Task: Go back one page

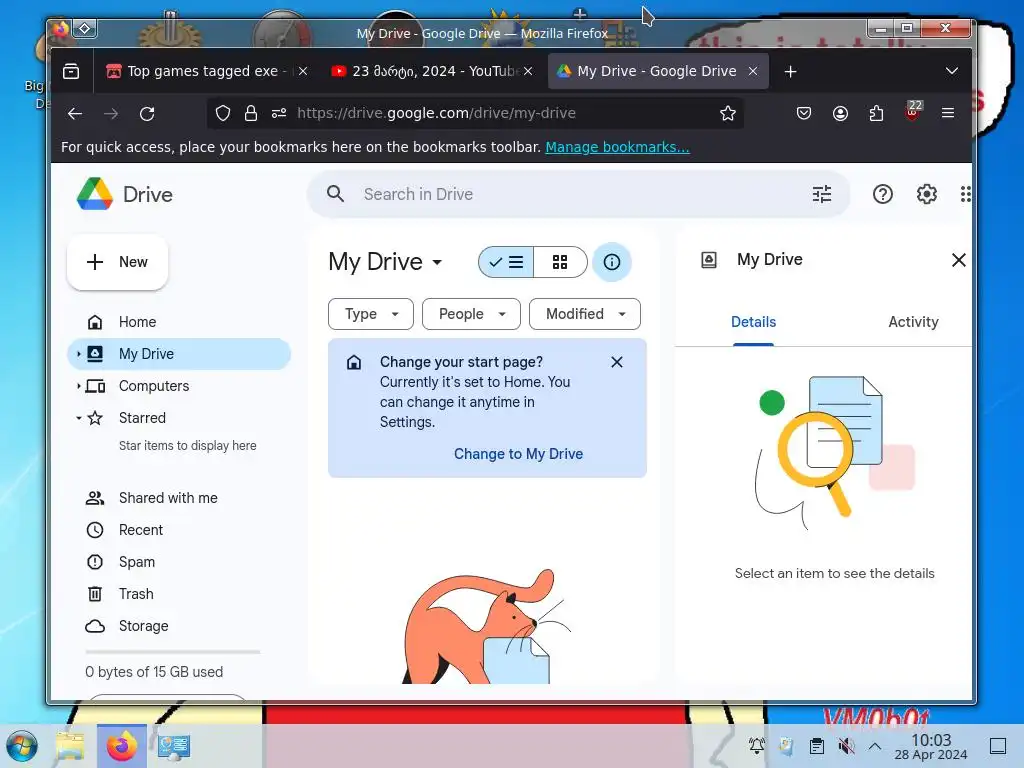Action: click(75, 114)
